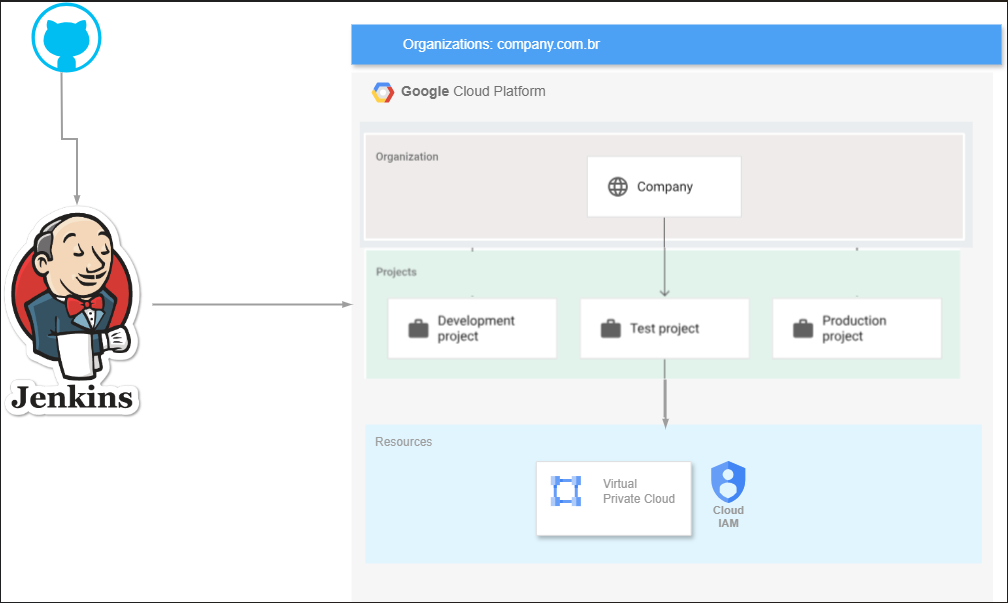This screenshot has width=1008, height=603.
Task: Click the globe icon beside Company
Action: tap(618, 187)
